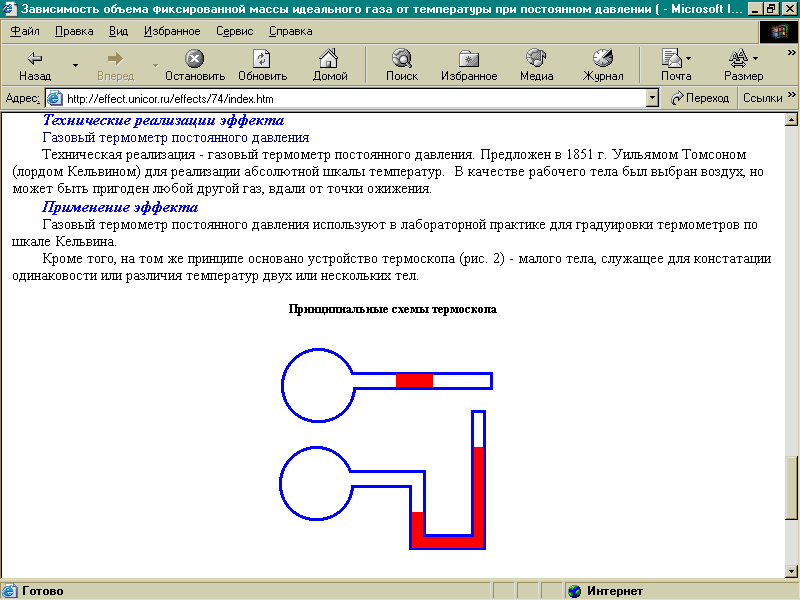The width and height of the screenshot is (800, 600).
Task: Open the Избранное menu in menu bar
Action: point(172,31)
